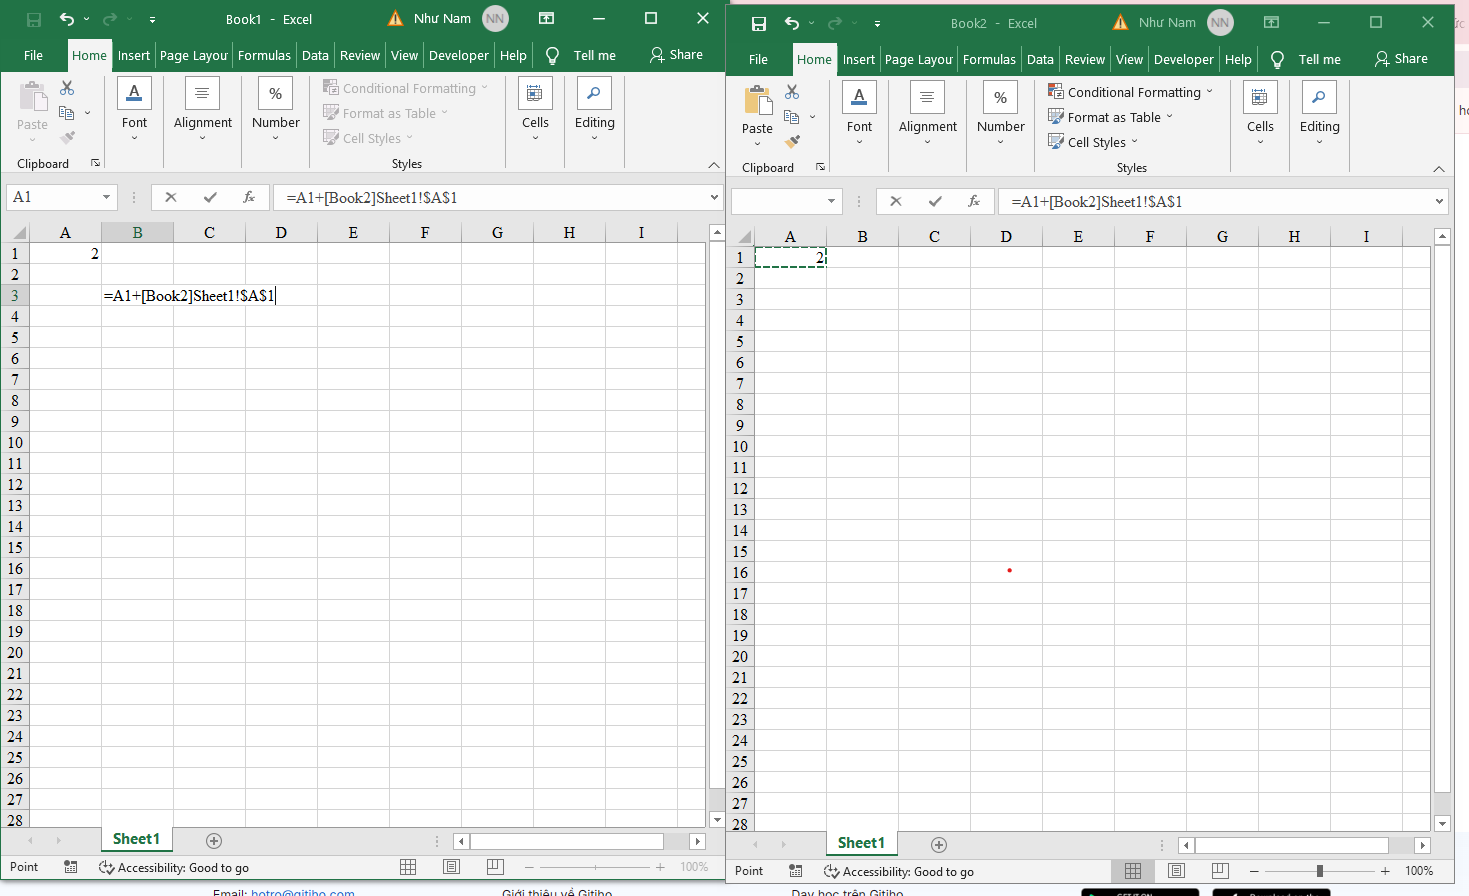Screen dimensions: 1469x896
Task: Switch Book2 to Page Layout view
Action: (x=1176, y=871)
